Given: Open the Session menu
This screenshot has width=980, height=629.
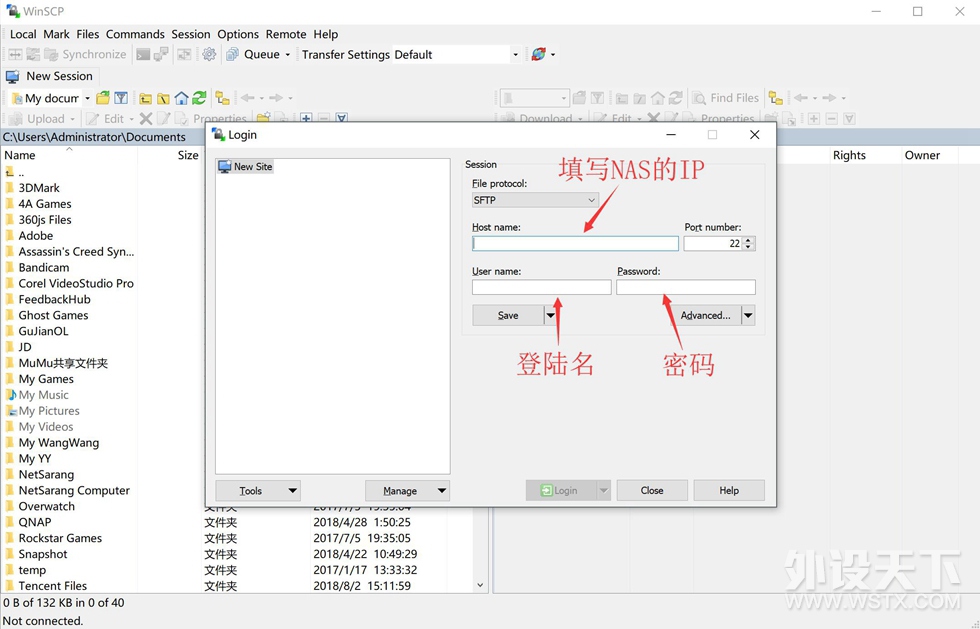Looking at the screenshot, I should click(191, 34).
